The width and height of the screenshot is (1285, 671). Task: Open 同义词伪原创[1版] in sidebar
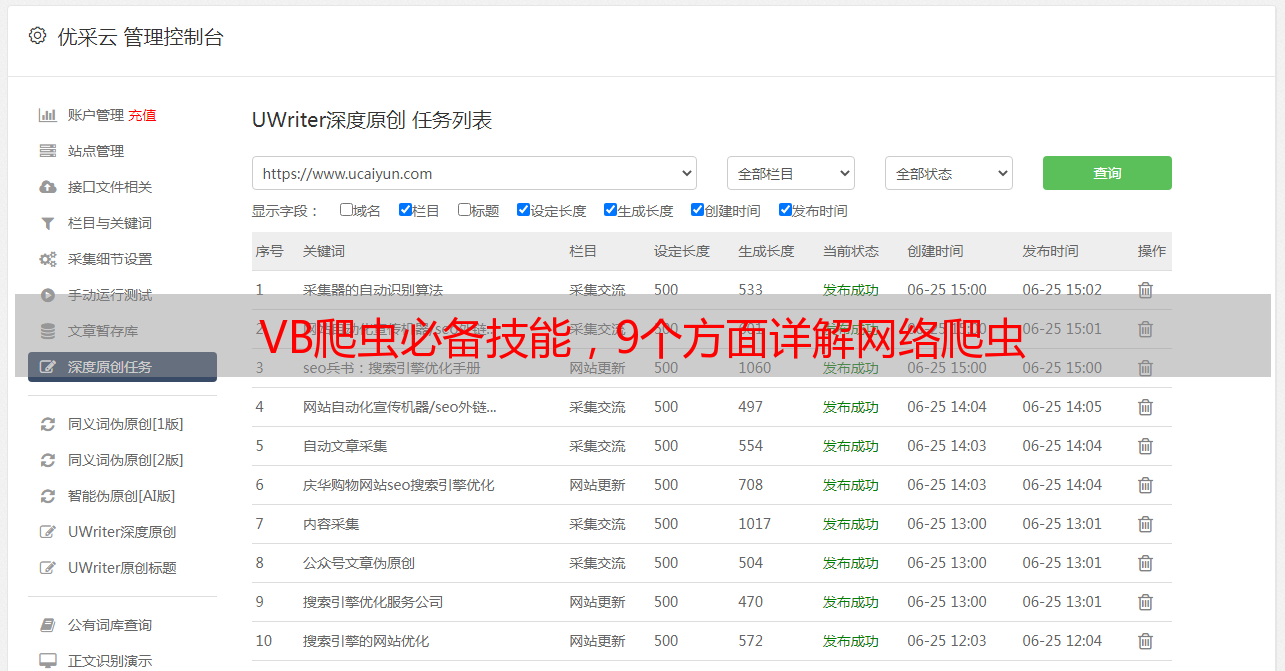click(x=125, y=424)
